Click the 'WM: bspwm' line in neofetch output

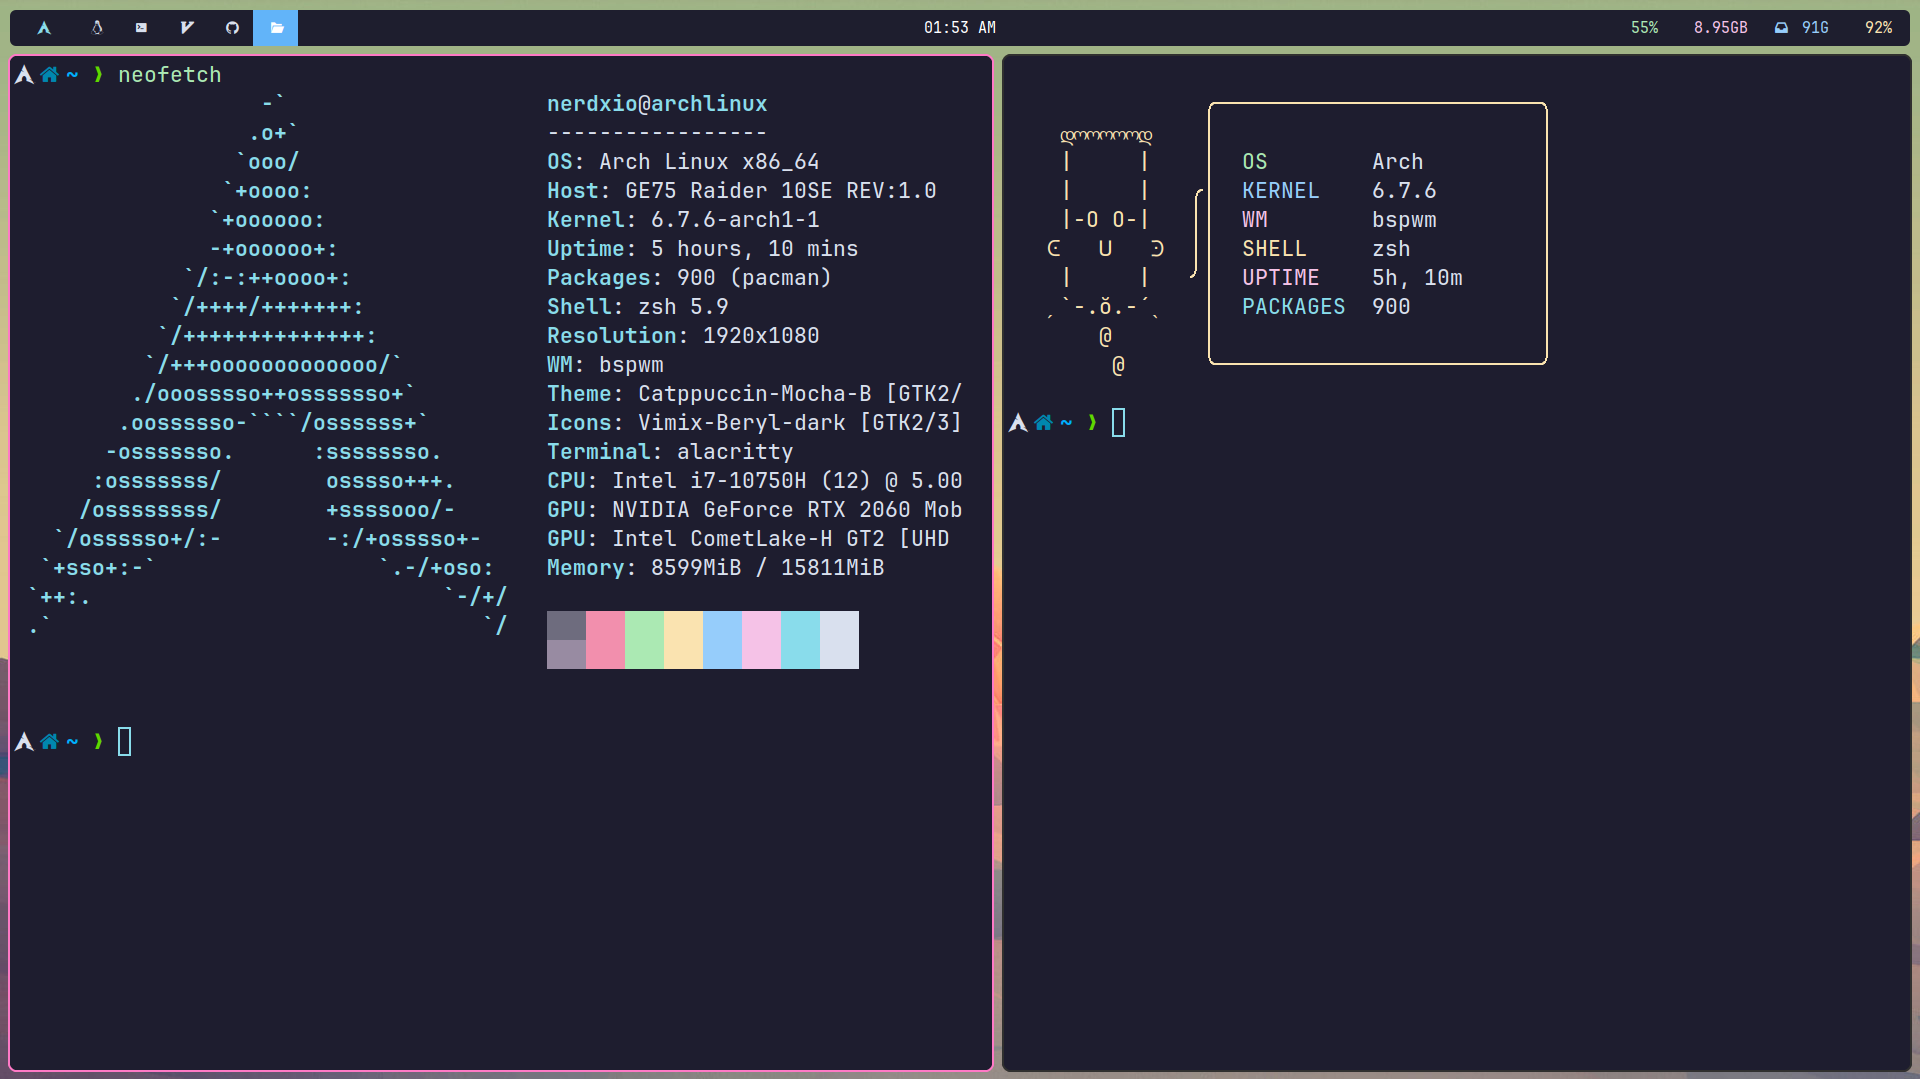pos(605,365)
